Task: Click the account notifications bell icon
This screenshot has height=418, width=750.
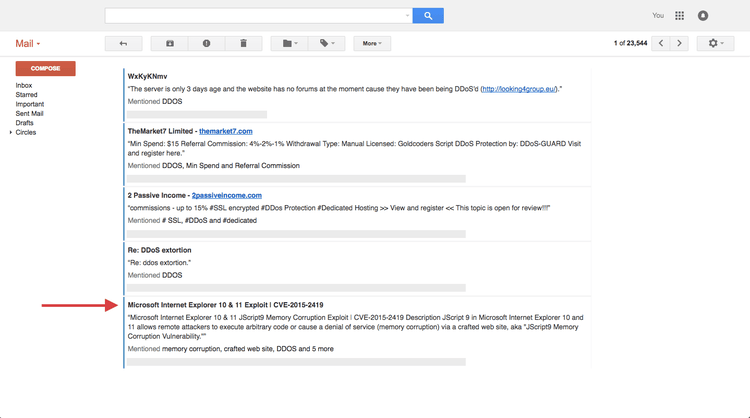Action: [x=703, y=16]
